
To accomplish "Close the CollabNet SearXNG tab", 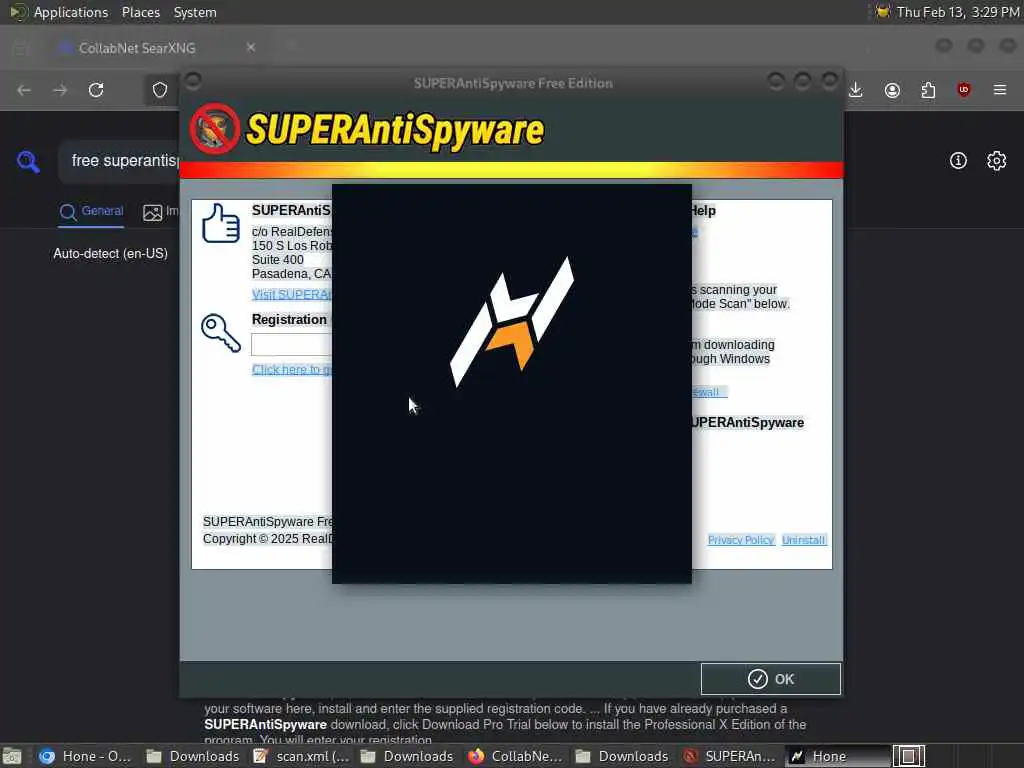I will (x=251, y=48).
